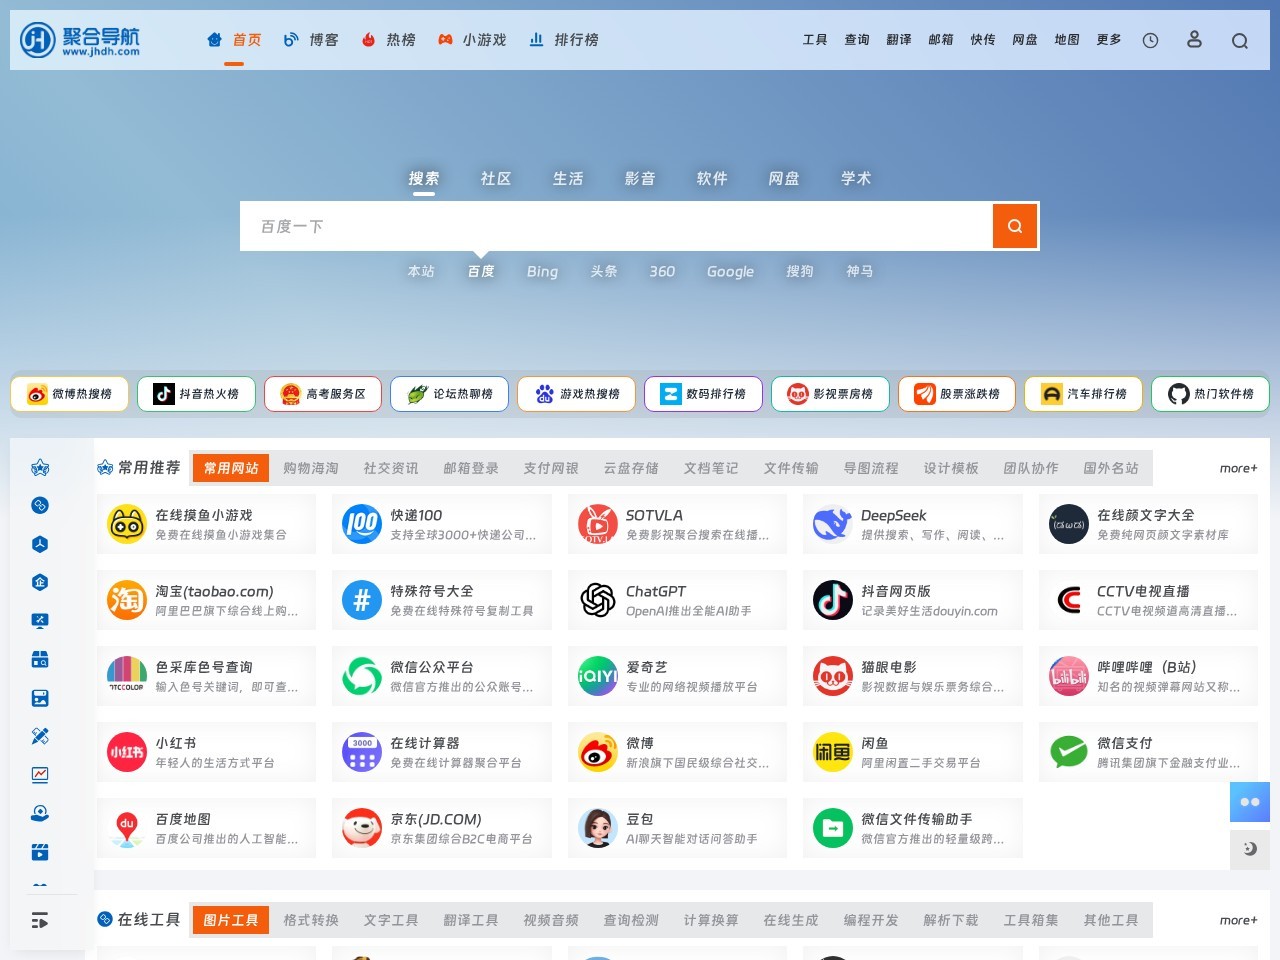Select 360 as search engine

(662, 271)
